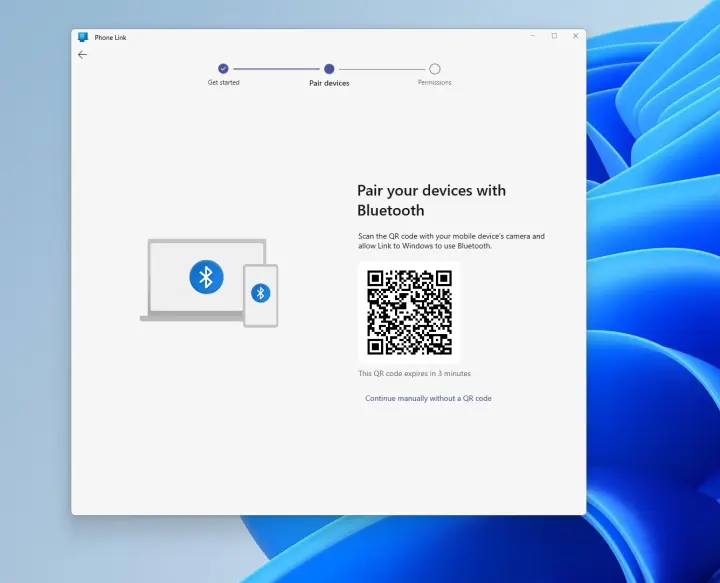Click the Pair devices step label
Image resolution: width=720 pixels, height=583 pixels.
(x=329, y=83)
